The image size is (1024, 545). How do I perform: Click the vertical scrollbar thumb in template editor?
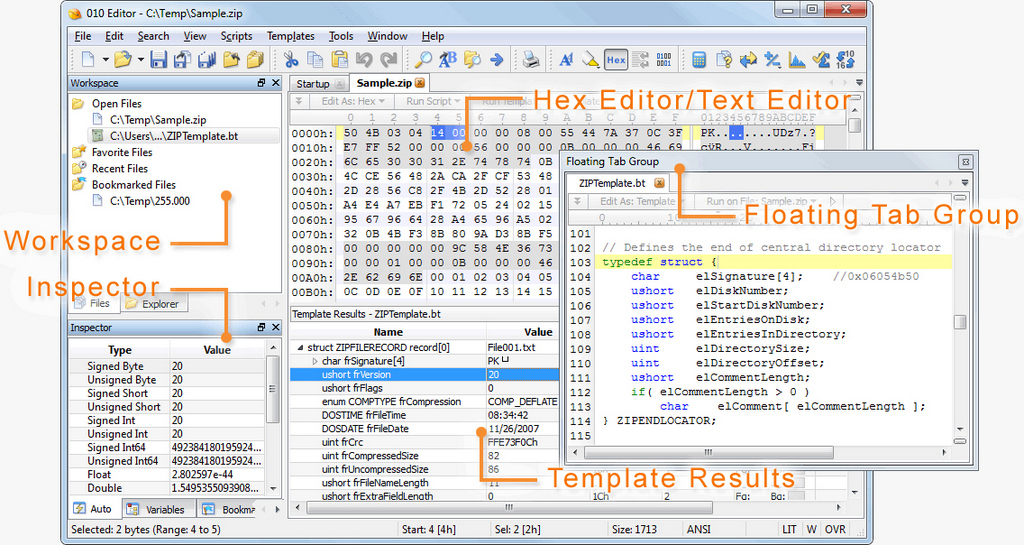959,322
